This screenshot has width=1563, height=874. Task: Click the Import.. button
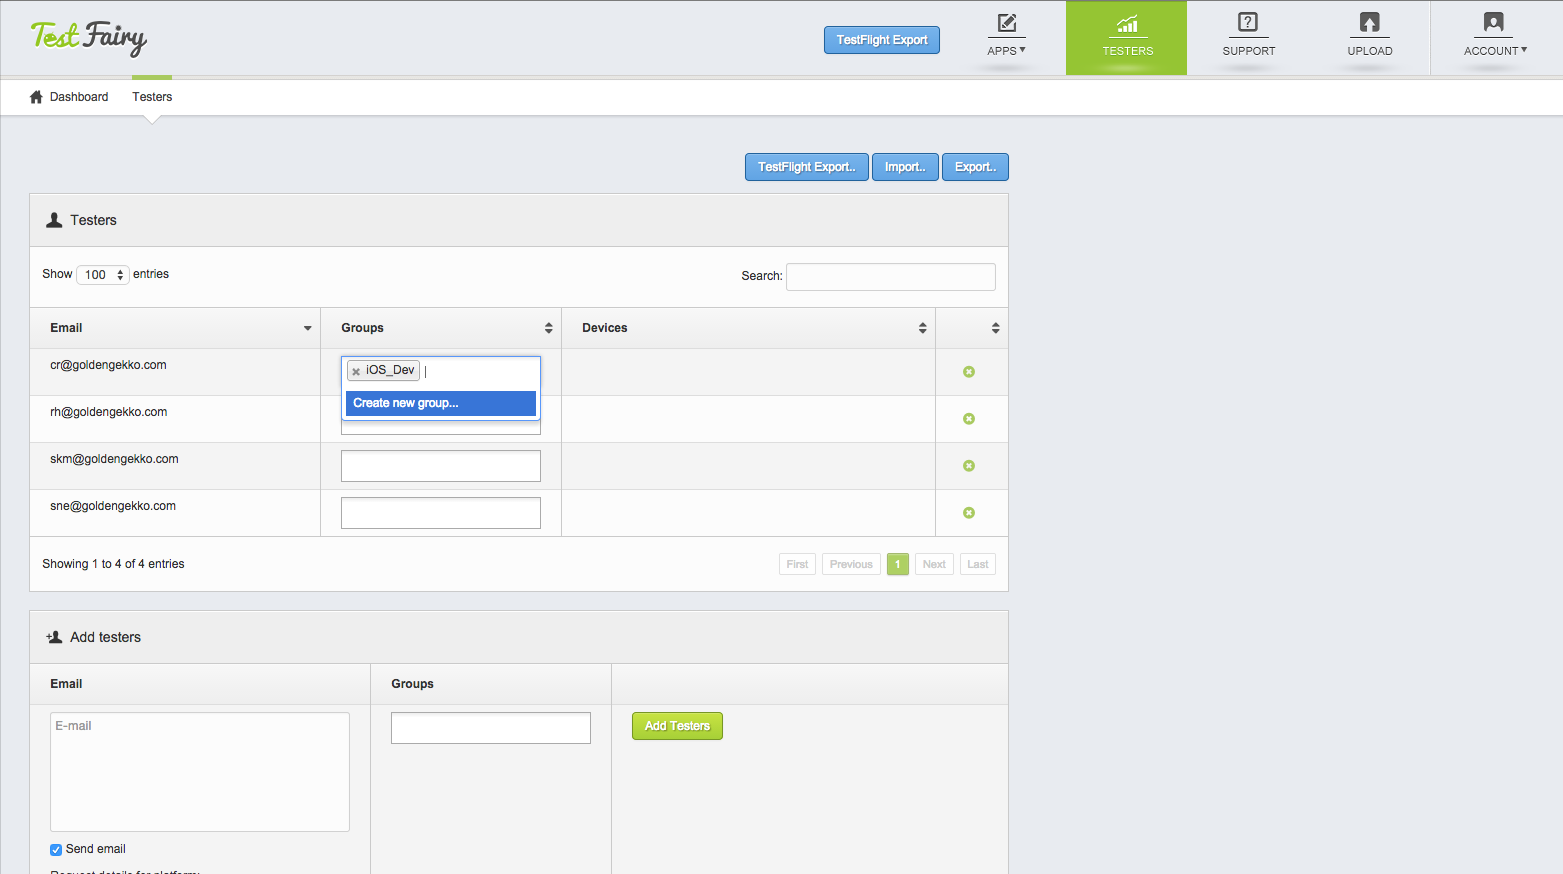pos(905,167)
